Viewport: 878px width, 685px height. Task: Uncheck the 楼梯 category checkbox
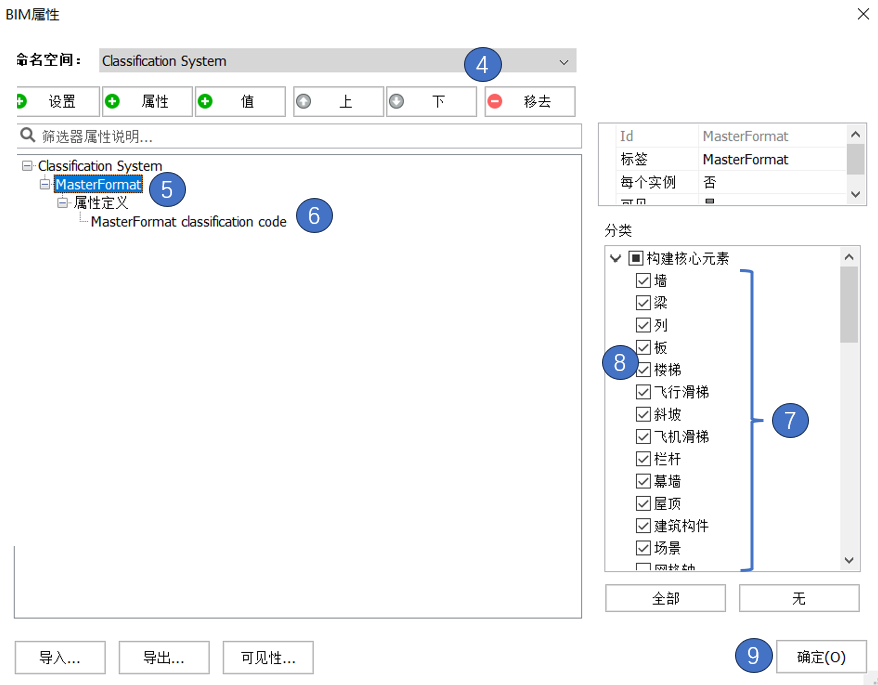pos(643,370)
